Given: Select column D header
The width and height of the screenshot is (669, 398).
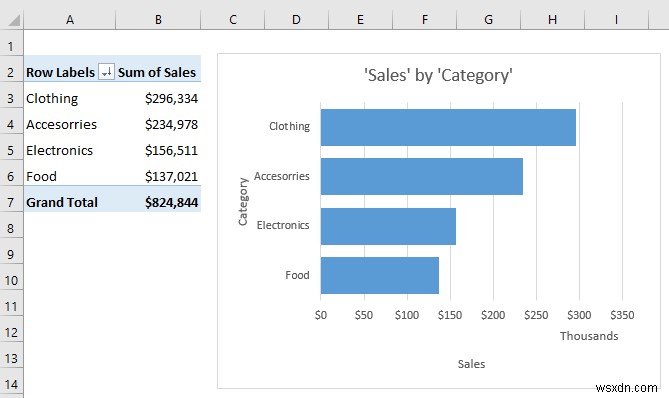Looking at the screenshot, I should [x=296, y=20].
